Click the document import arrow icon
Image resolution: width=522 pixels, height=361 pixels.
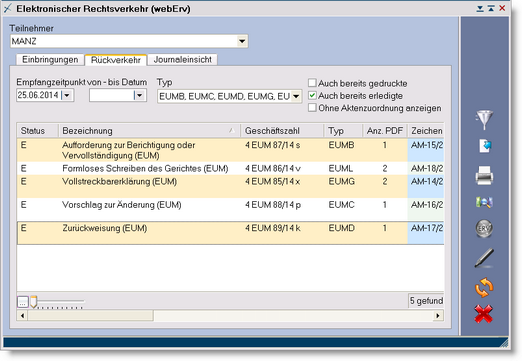click(485, 146)
